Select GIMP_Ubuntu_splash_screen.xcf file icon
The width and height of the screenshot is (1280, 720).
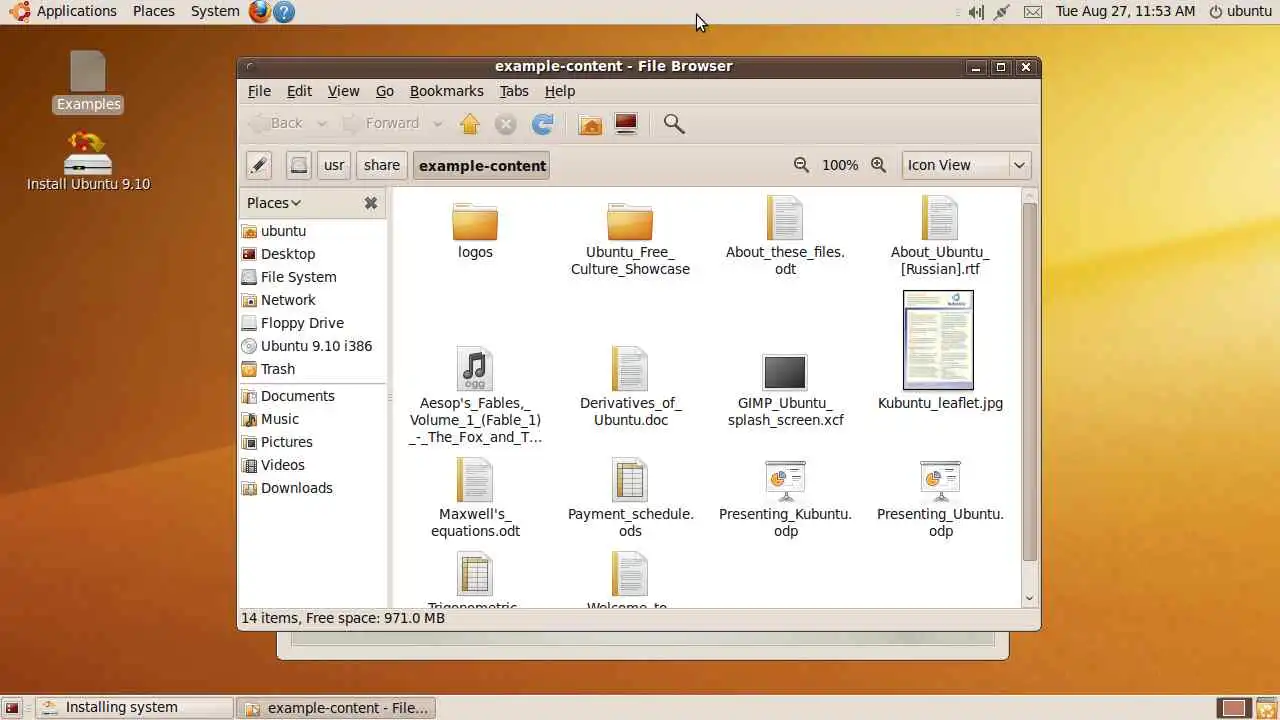click(x=785, y=372)
